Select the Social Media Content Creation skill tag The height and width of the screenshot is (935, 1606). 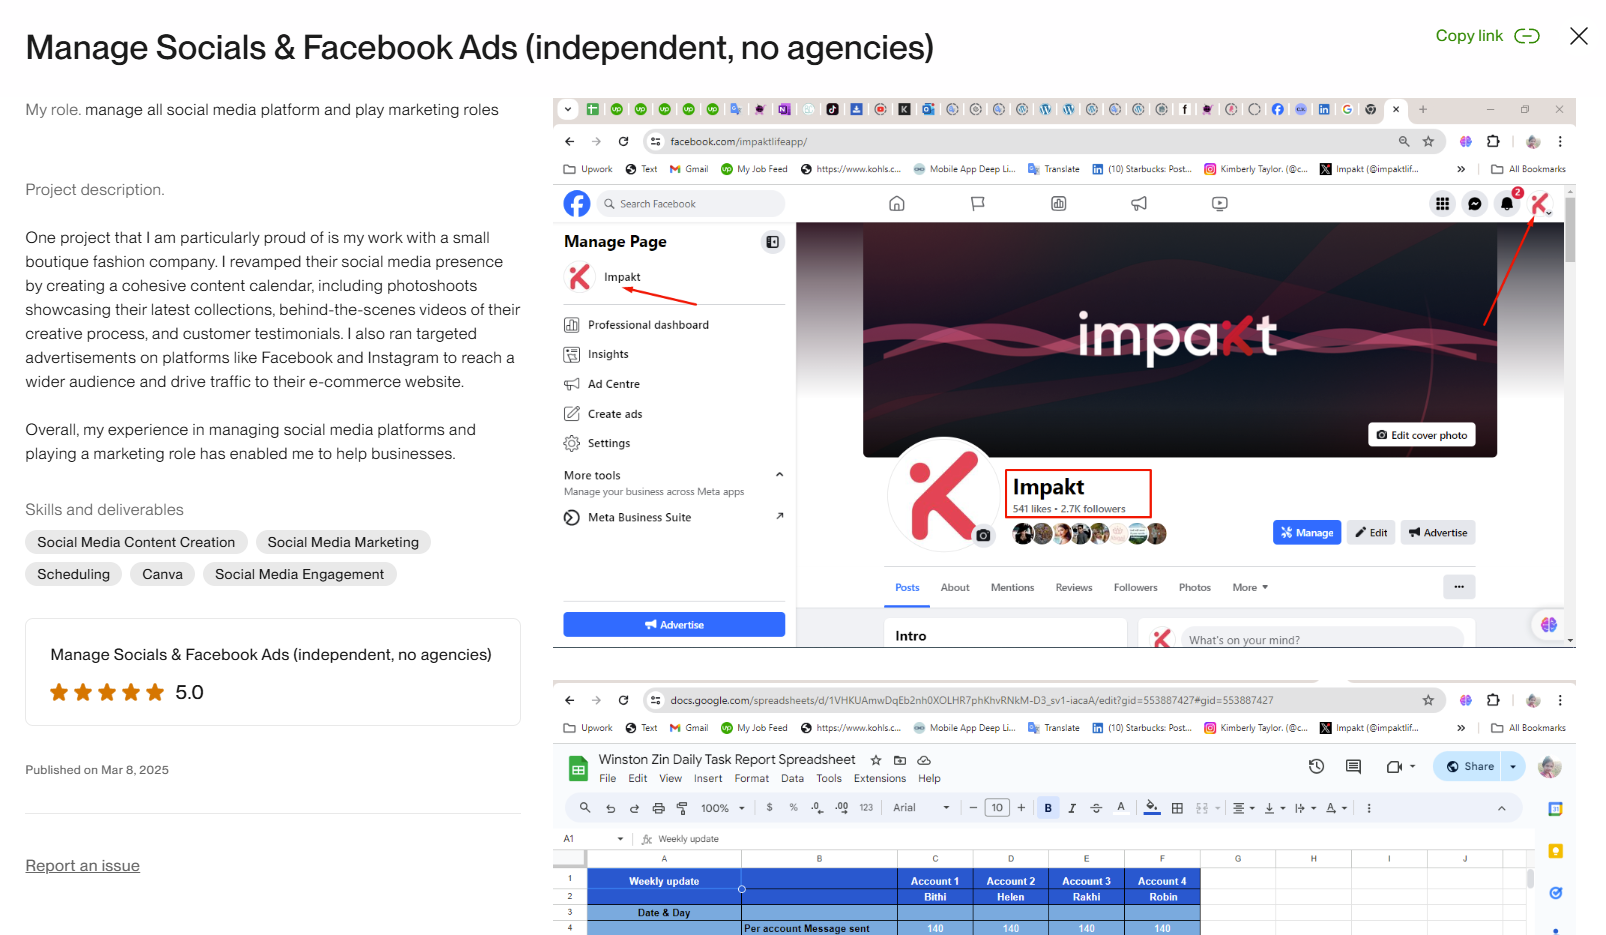[136, 542]
